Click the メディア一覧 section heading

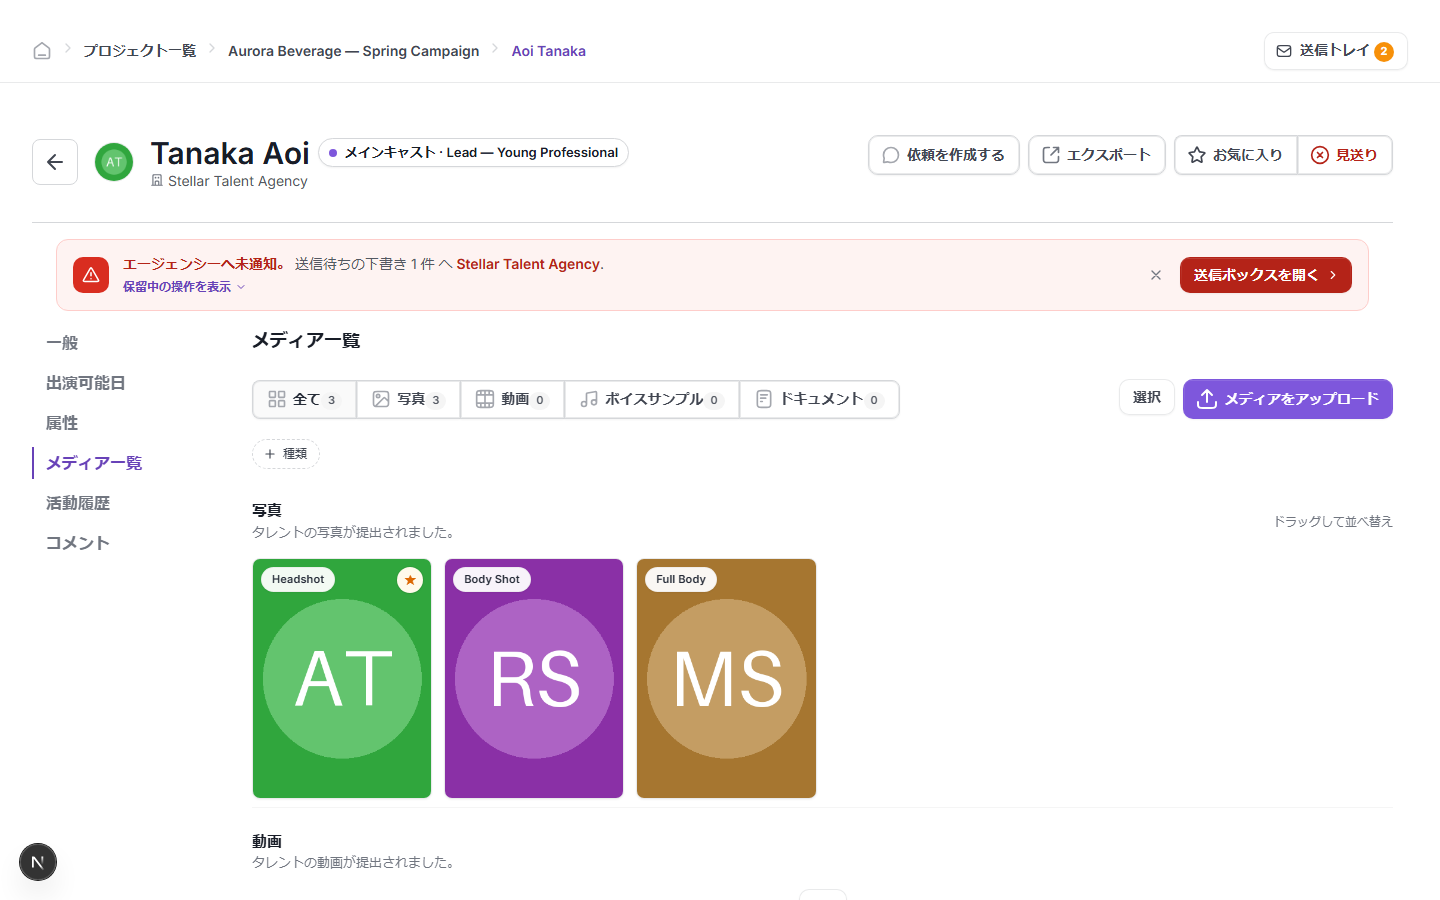(306, 341)
